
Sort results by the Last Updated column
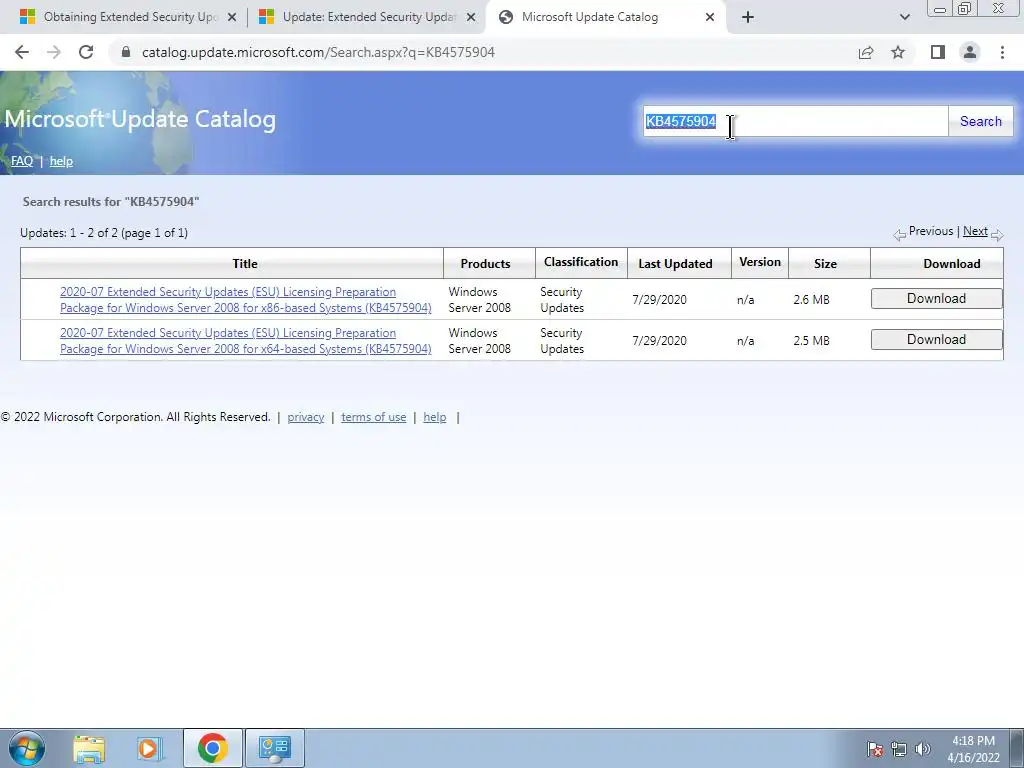point(675,264)
